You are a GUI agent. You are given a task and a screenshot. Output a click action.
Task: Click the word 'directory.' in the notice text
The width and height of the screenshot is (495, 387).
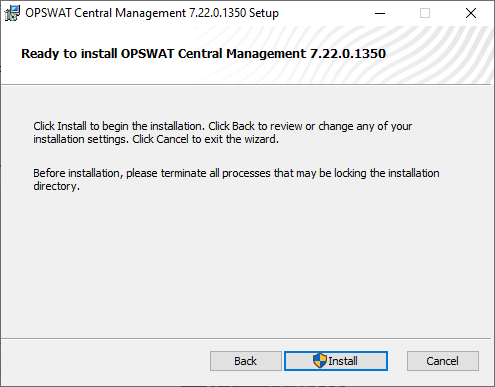[x=56, y=186]
